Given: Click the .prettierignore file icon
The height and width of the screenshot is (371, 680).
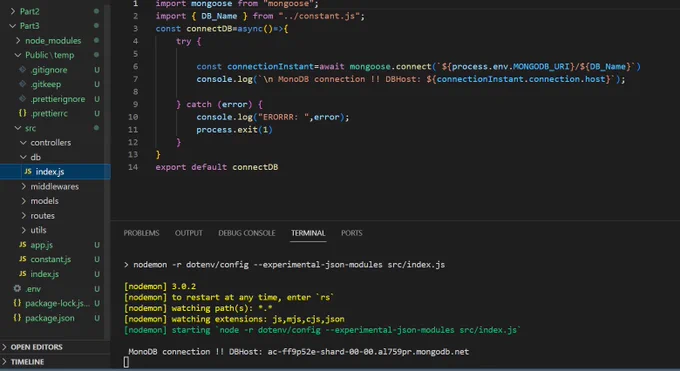Looking at the screenshot, I should click(23, 98).
